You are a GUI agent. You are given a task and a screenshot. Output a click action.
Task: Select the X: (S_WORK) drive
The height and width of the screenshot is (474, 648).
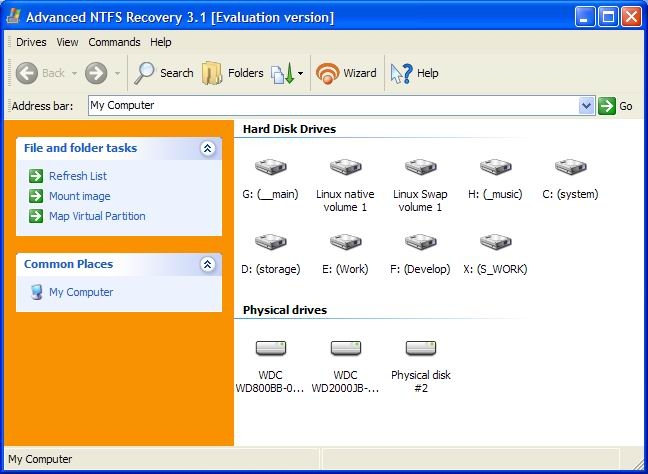coord(496,243)
